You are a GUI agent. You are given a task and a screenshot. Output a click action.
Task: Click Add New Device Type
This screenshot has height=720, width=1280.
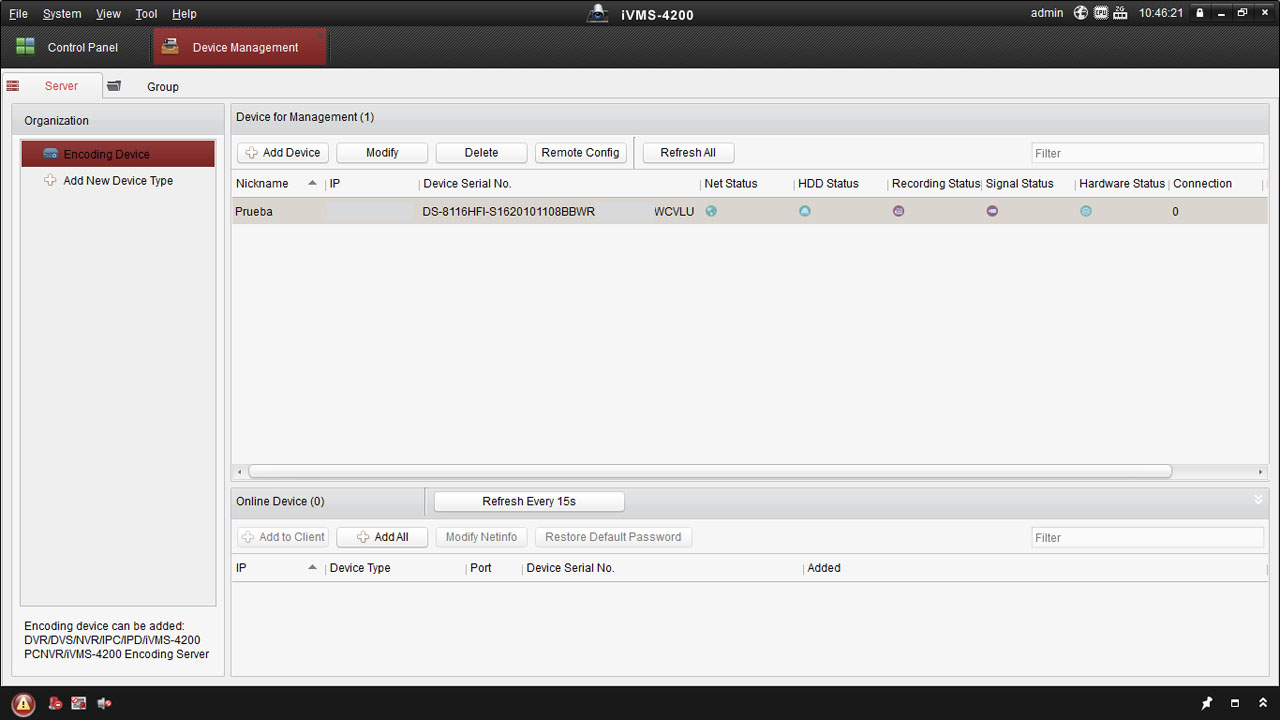coord(118,181)
